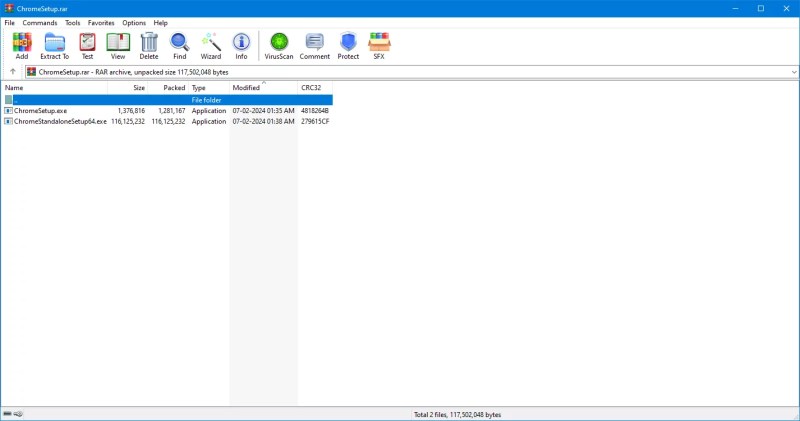800x421 pixels.
Task: Open the Favorites menu
Action: point(101,23)
